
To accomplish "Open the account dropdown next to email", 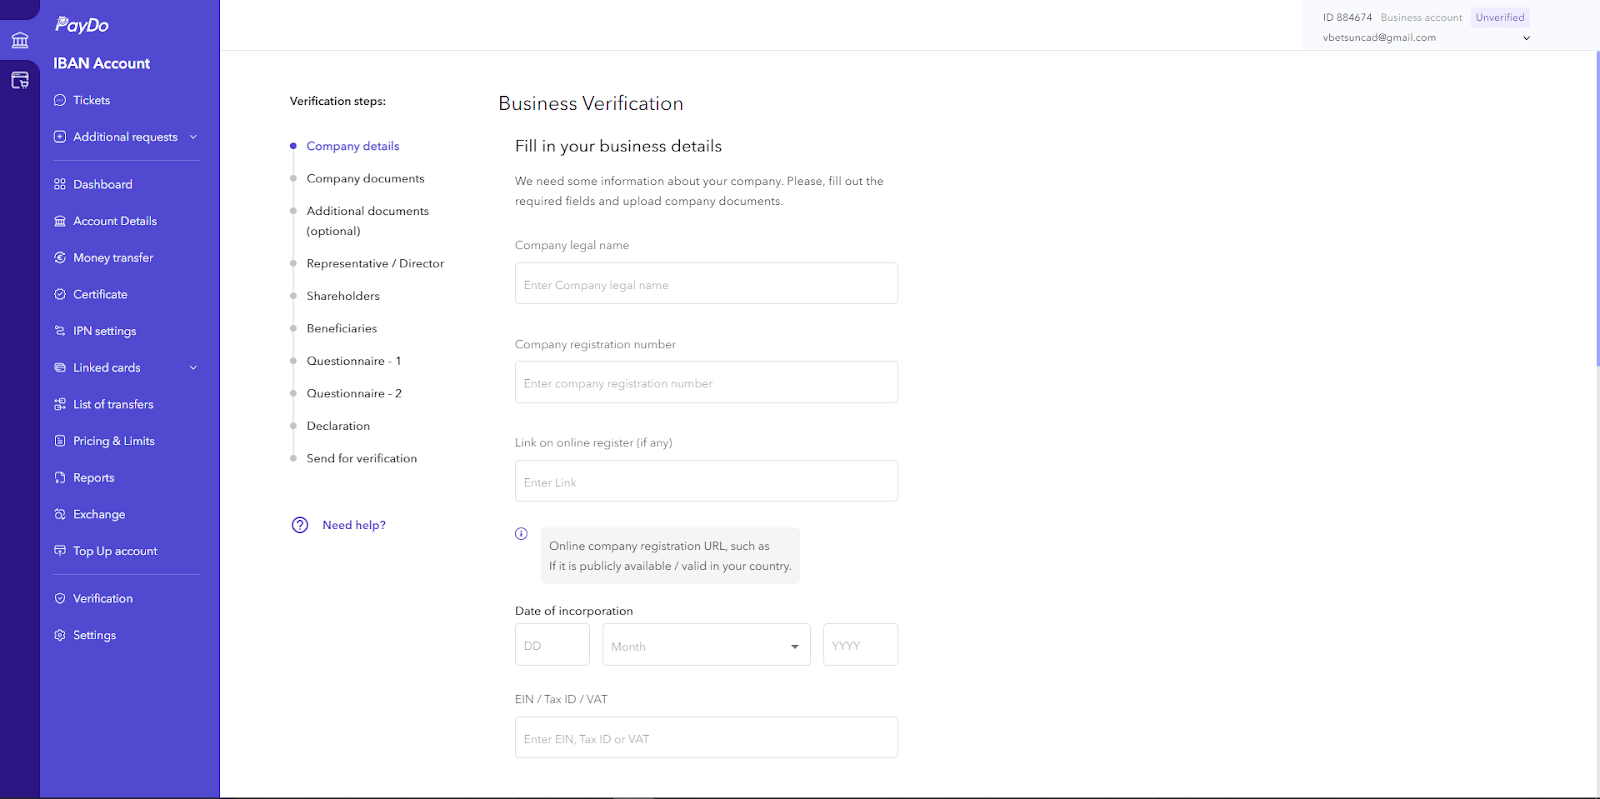I will [x=1526, y=38].
